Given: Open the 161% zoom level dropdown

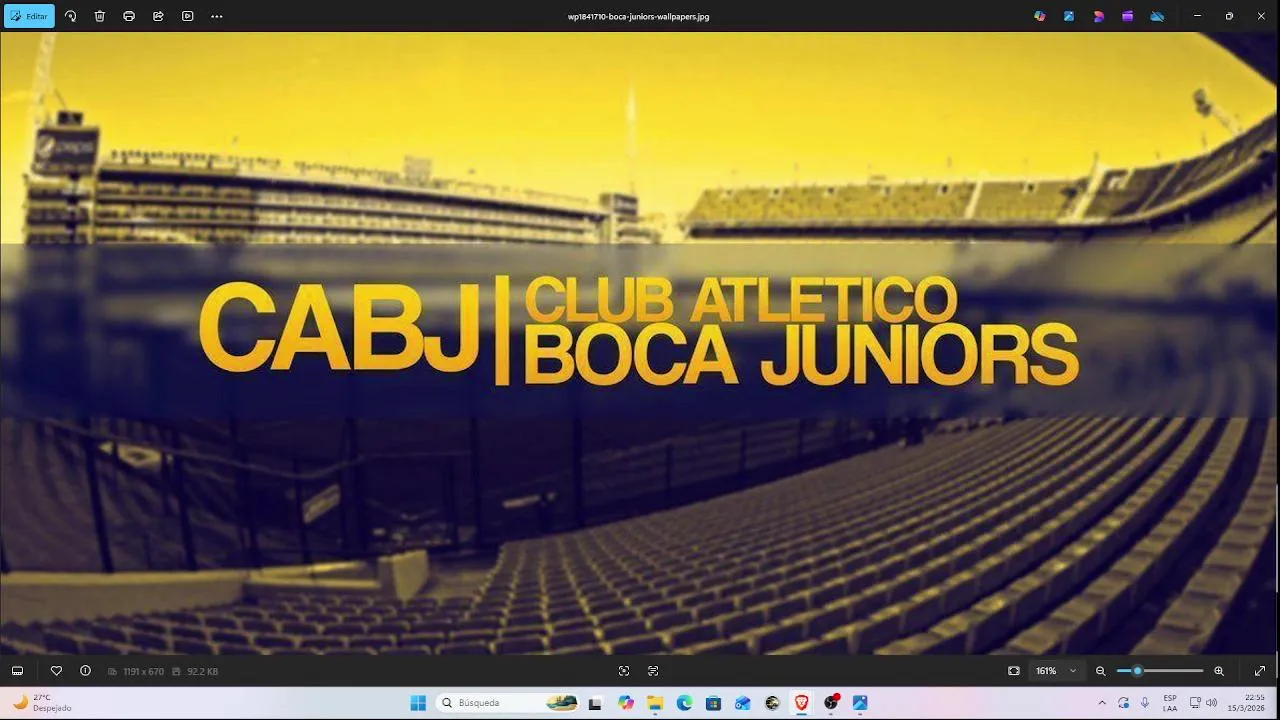Looking at the screenshot, I should 1056,671.
